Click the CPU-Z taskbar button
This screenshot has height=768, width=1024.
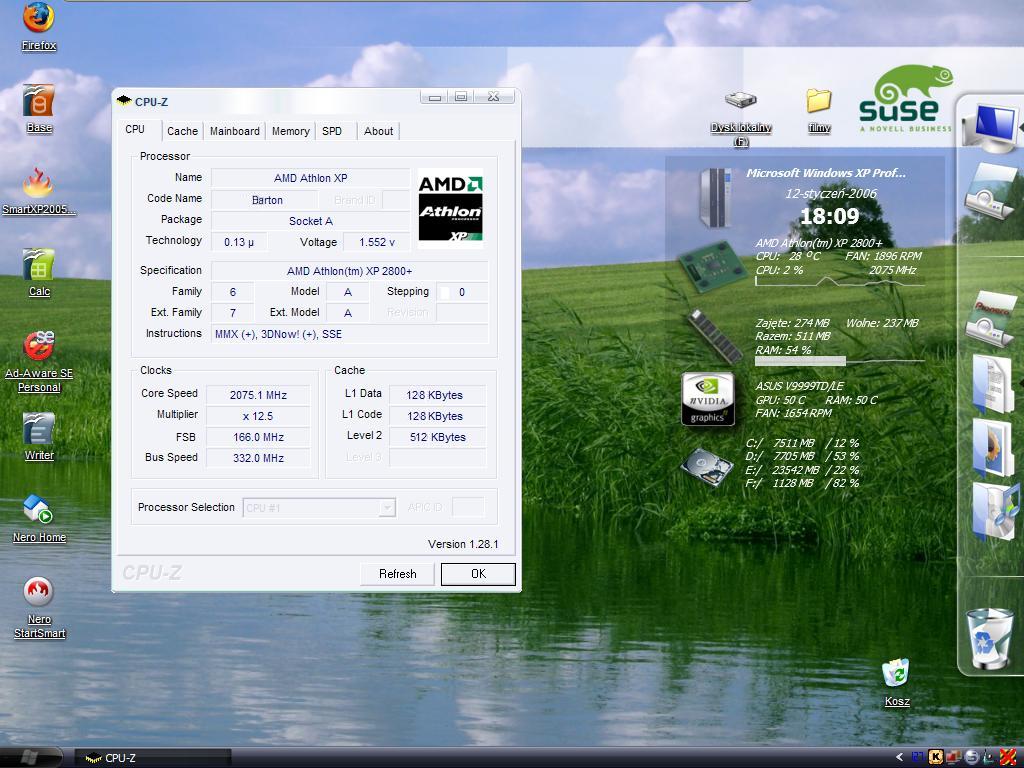(x=152, y=758)
